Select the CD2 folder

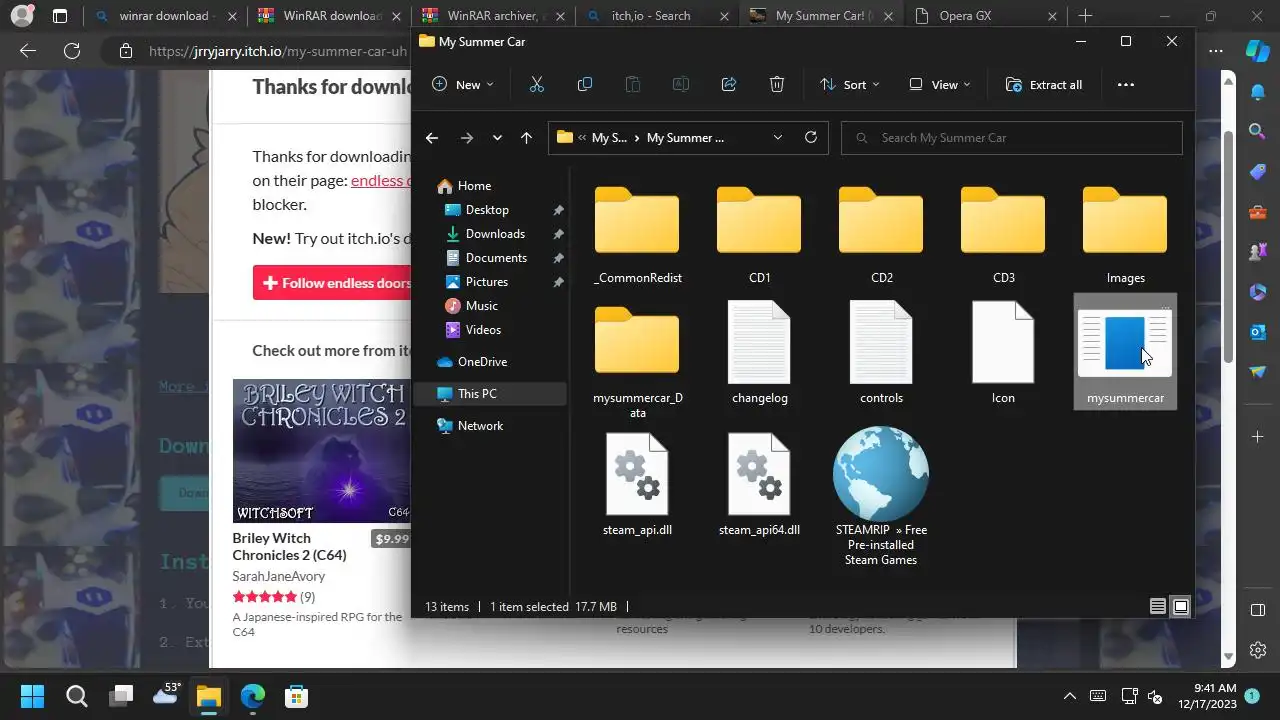point(881,235)
